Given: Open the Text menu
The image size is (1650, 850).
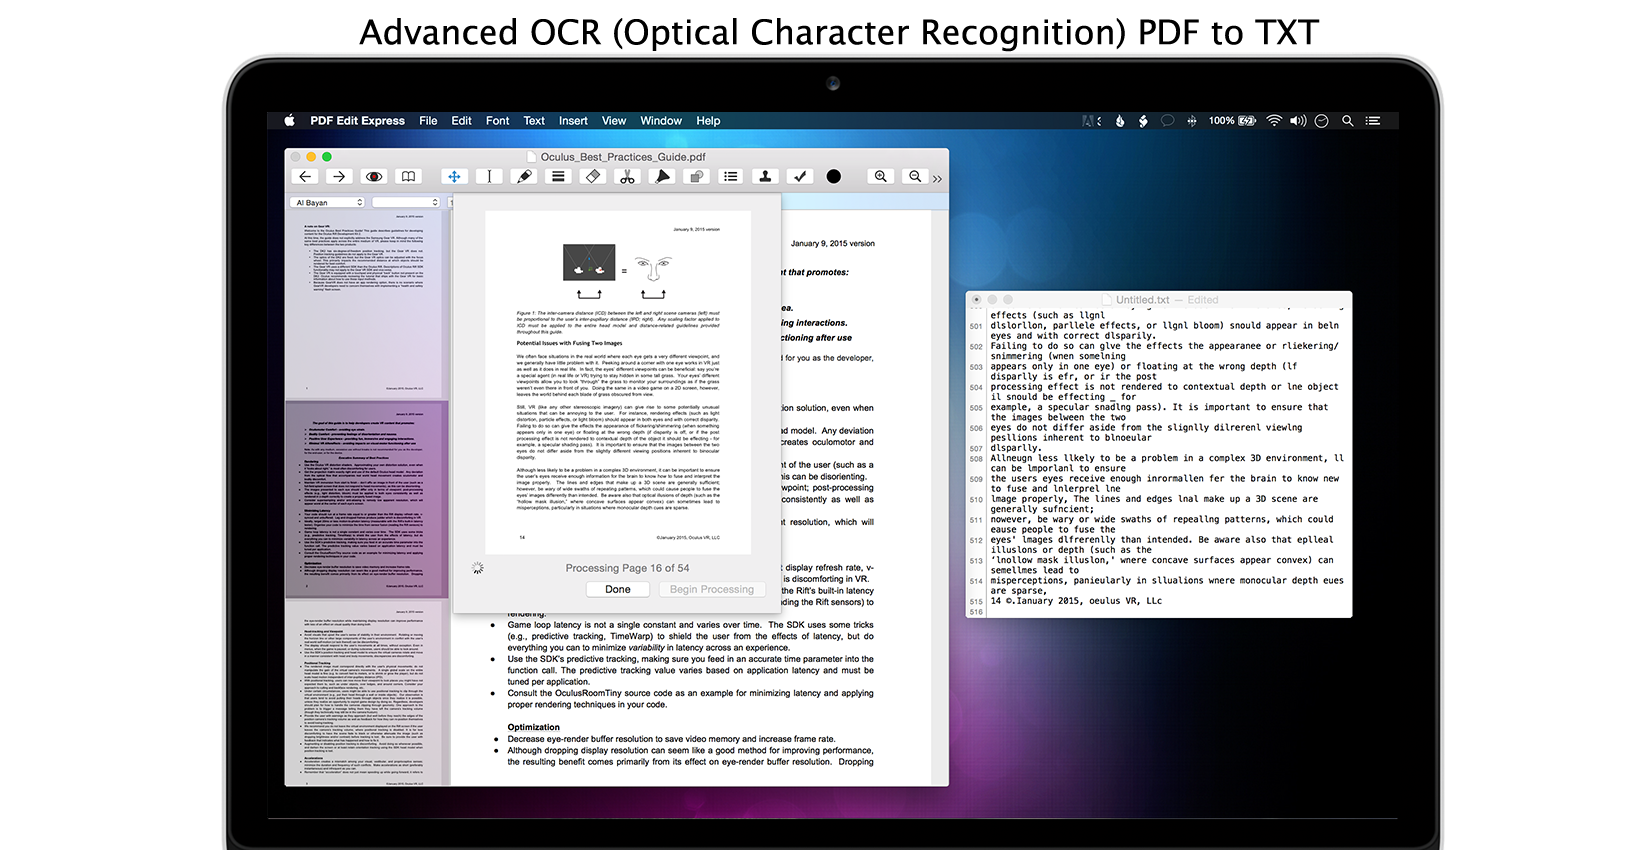Looking at the screenshot, I should 534,121.
